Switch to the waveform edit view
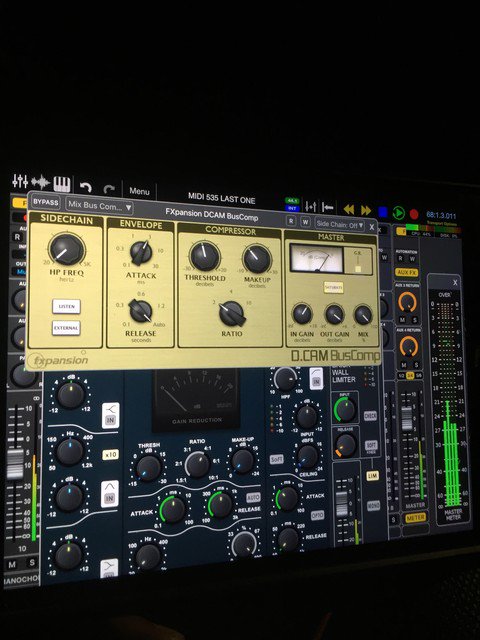 point(40,182)
